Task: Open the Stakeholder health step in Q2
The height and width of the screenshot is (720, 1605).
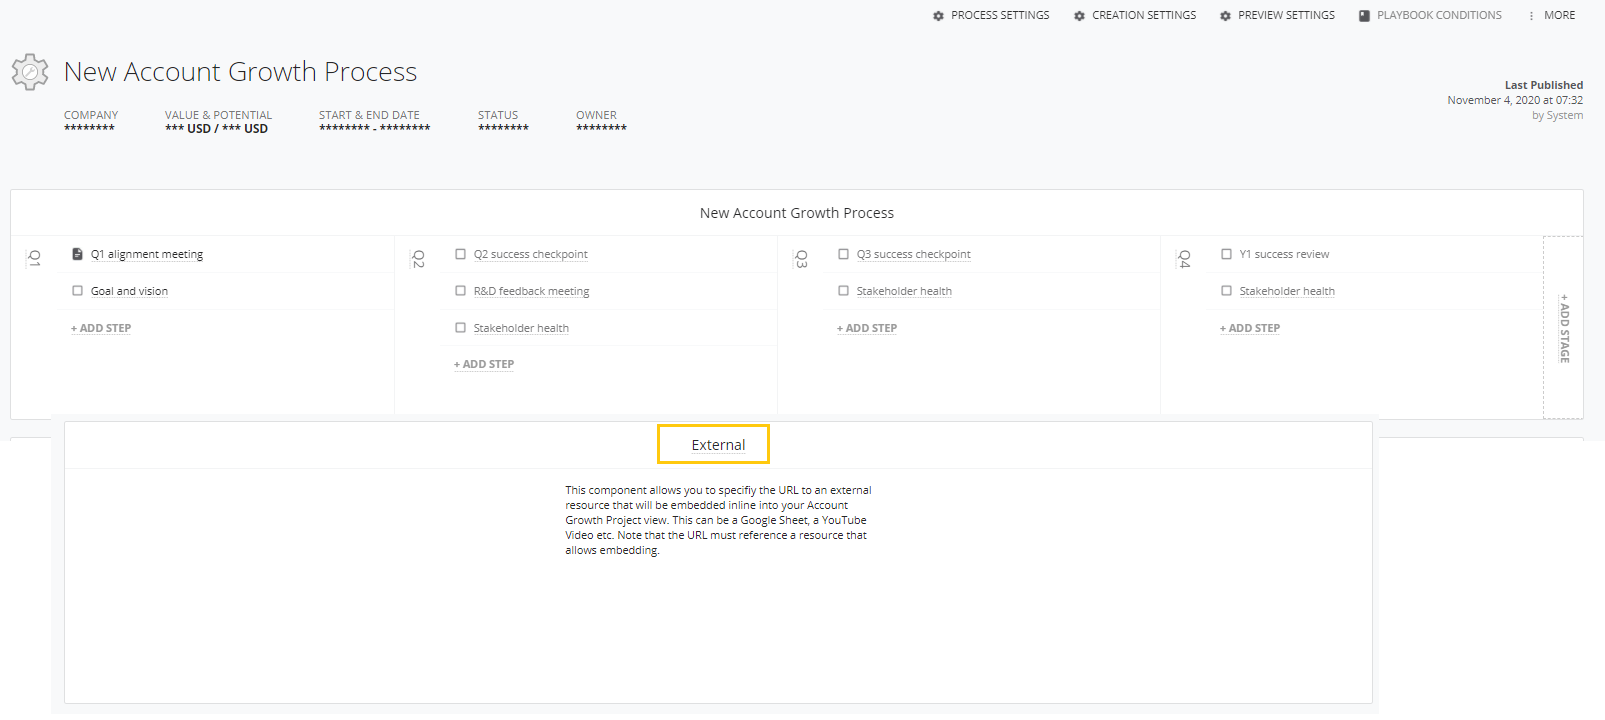Action: point(521,328)
